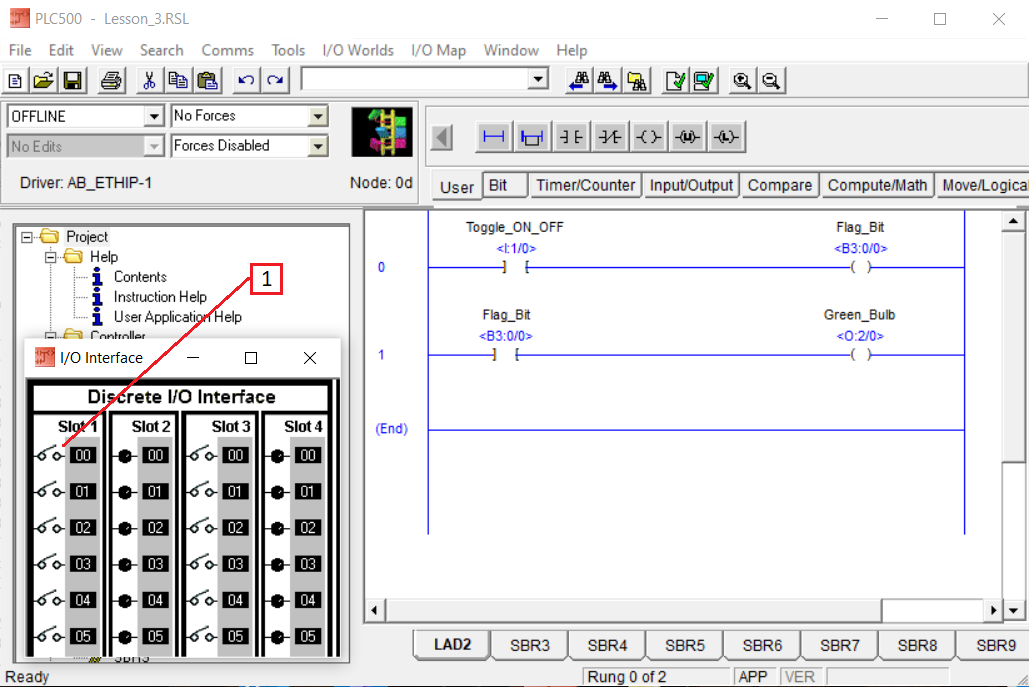Click the Zoom in magnifier icon
This screenshot has width=1029, height=687.
tap(742, 81)
